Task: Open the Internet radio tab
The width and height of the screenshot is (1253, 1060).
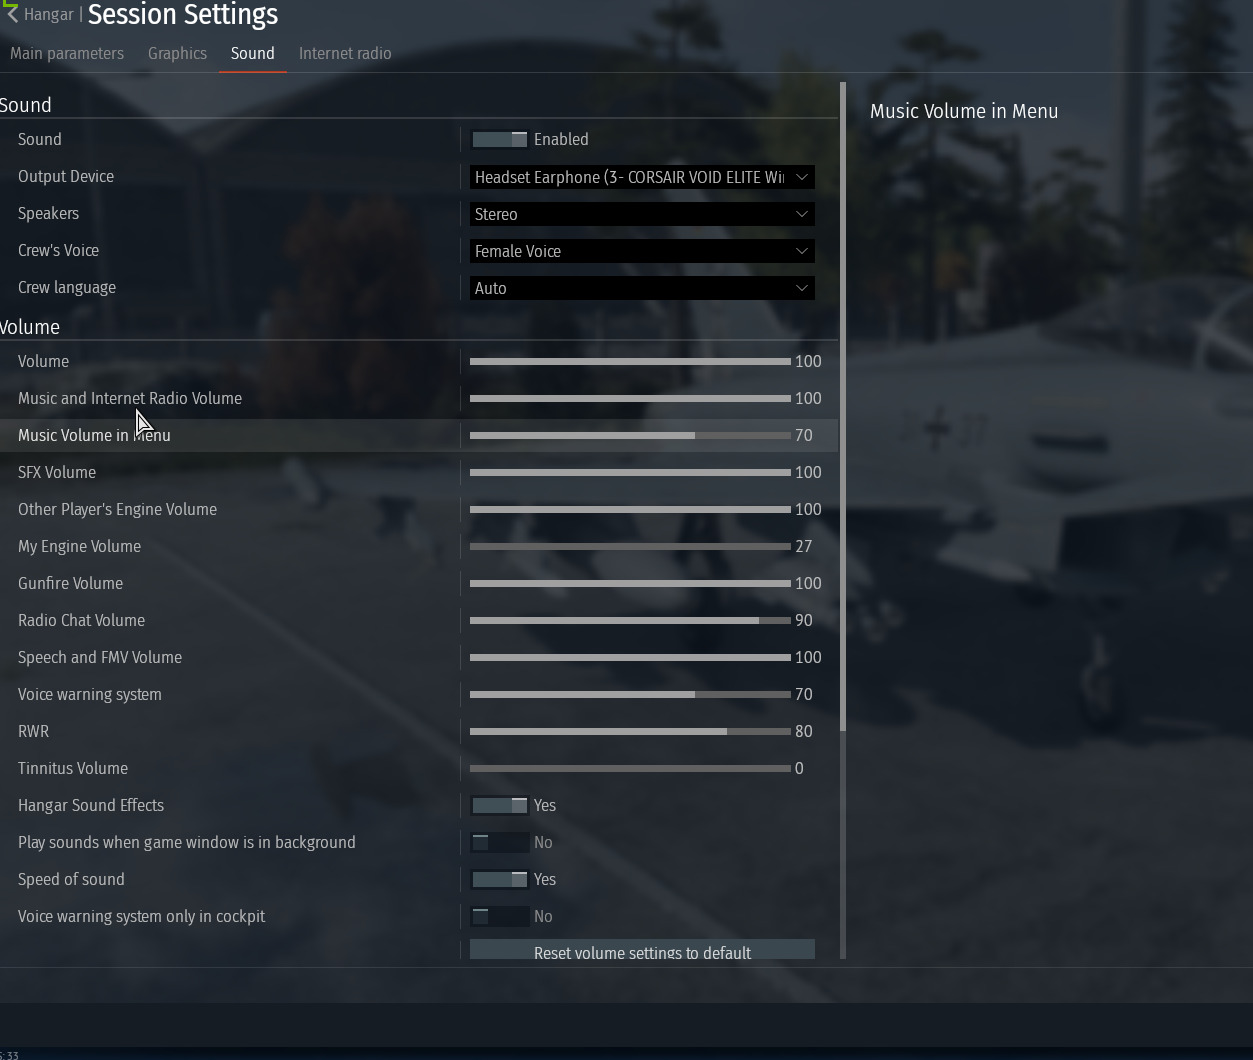Action: 345,53
